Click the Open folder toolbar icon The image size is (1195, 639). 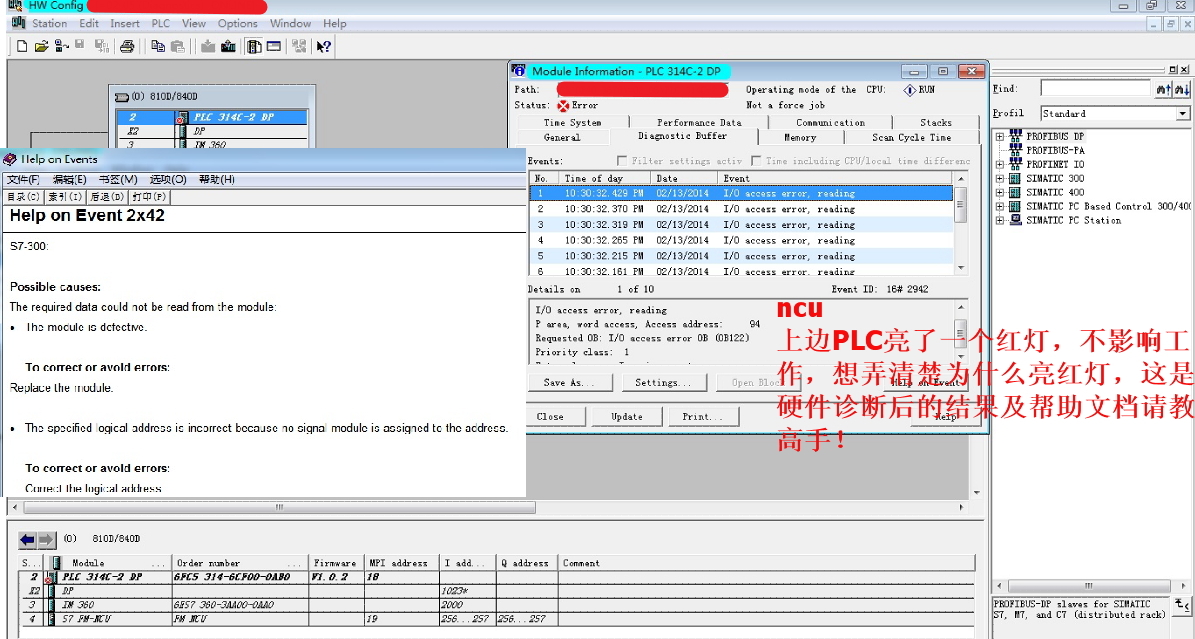pos(41,47)
